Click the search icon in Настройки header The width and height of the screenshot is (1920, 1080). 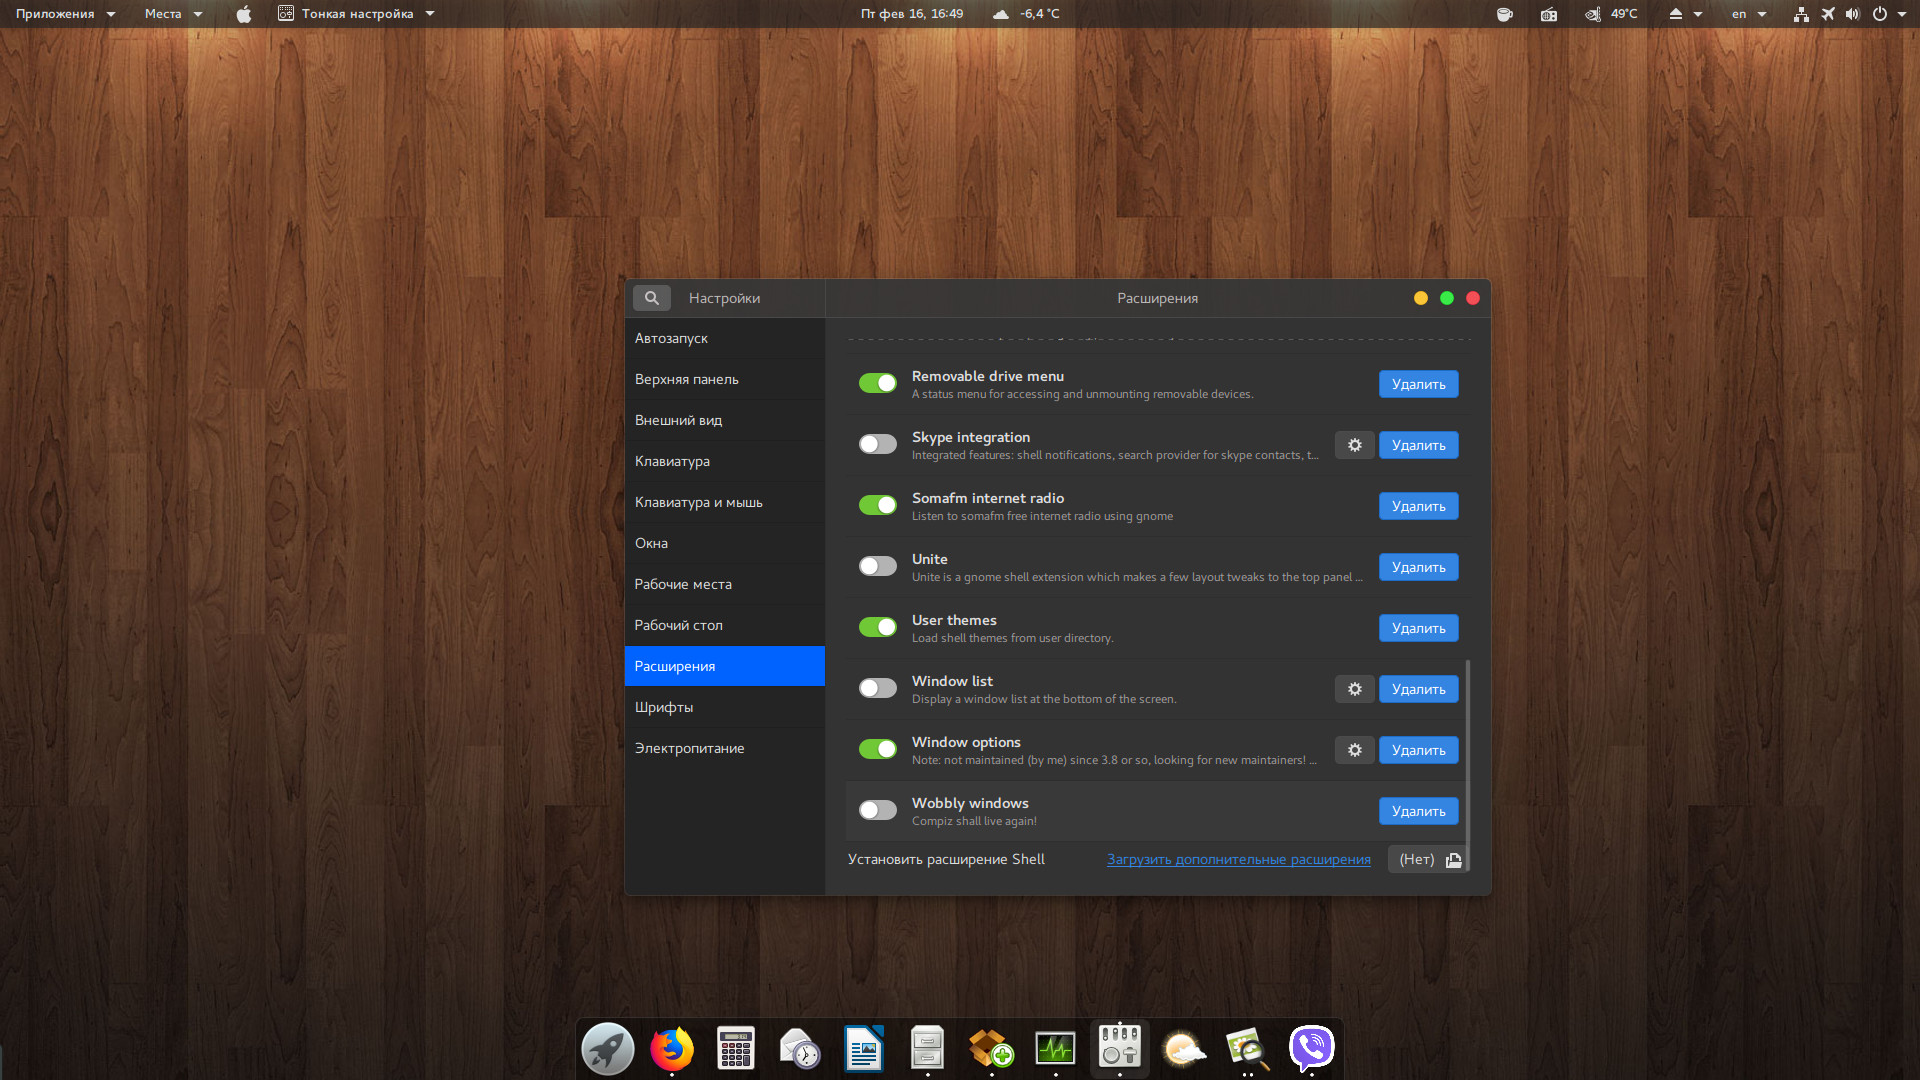[651, 298]
